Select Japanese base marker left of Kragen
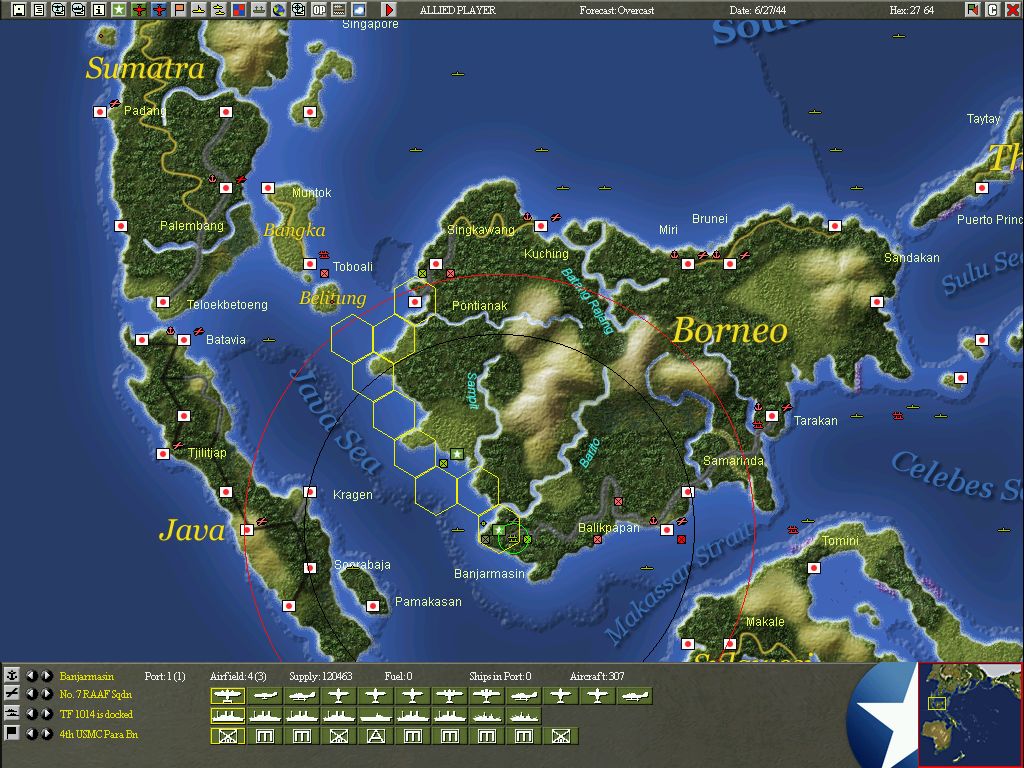 point(310,492)
